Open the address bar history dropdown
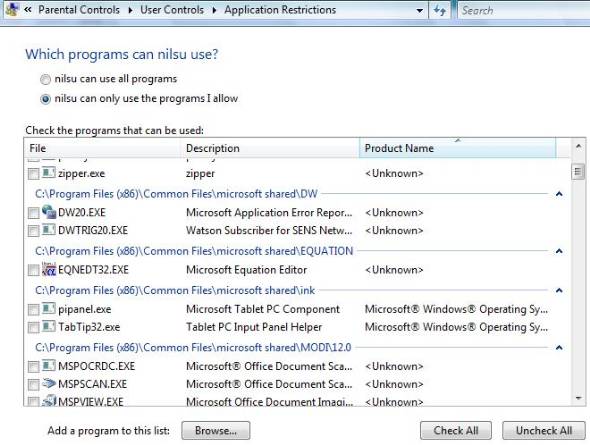 420,11
